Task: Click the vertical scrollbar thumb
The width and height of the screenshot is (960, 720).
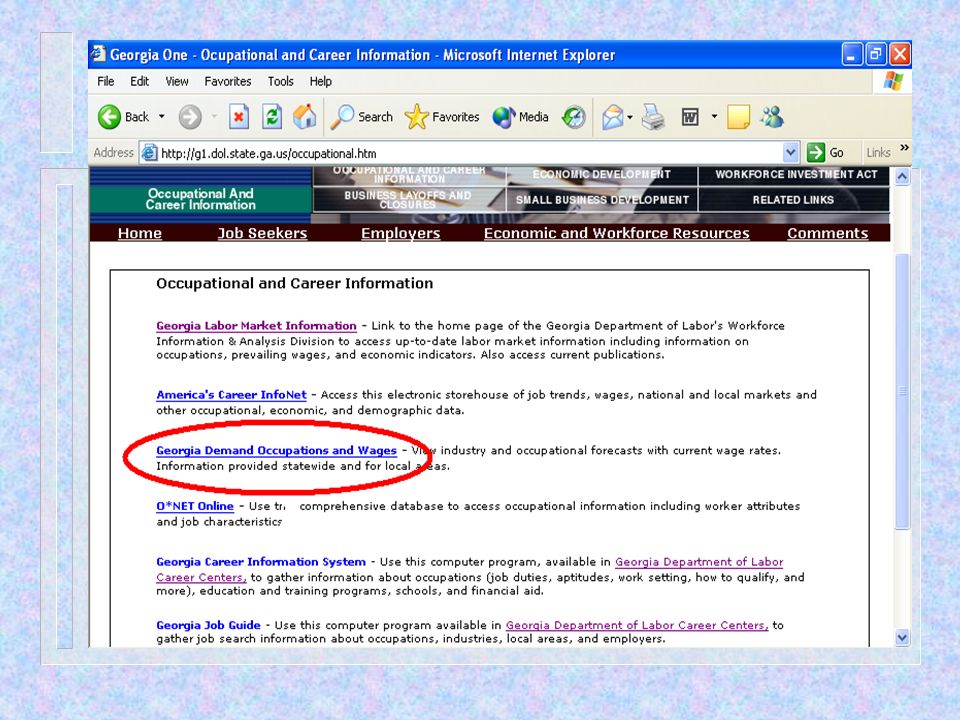Action: (x=902, y=391)
